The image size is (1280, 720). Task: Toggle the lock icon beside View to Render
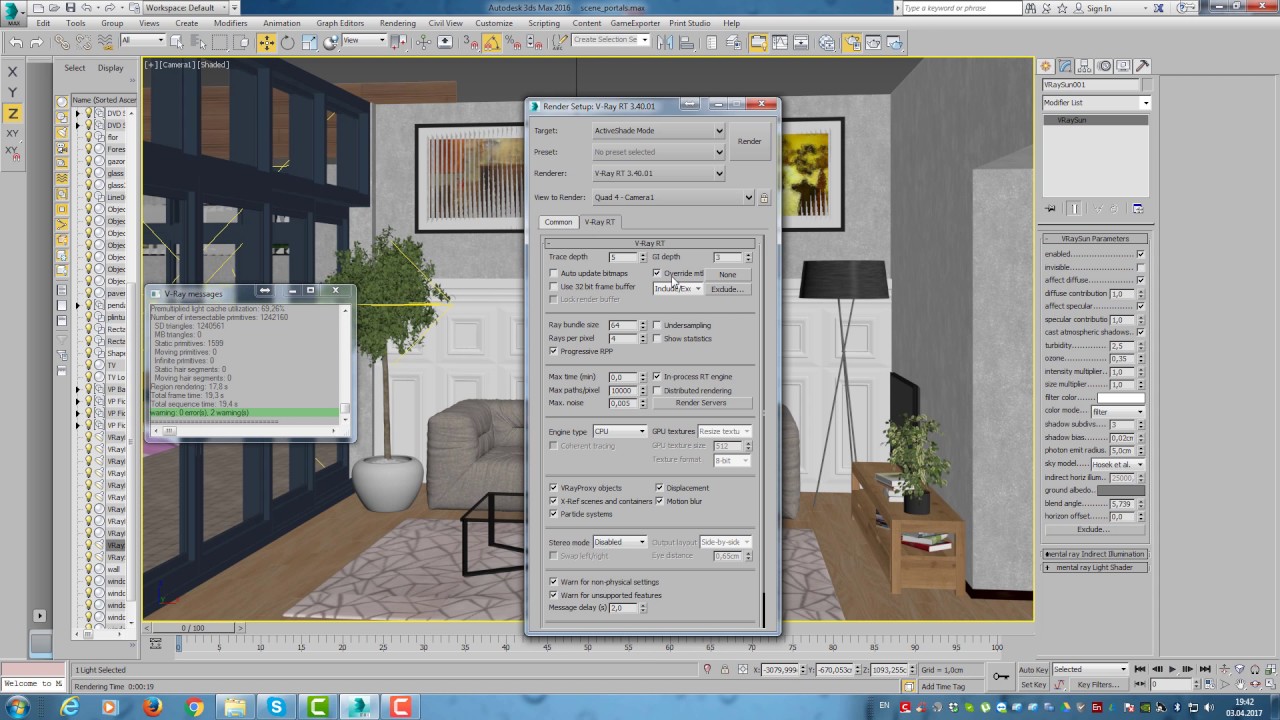coord(764,198)
